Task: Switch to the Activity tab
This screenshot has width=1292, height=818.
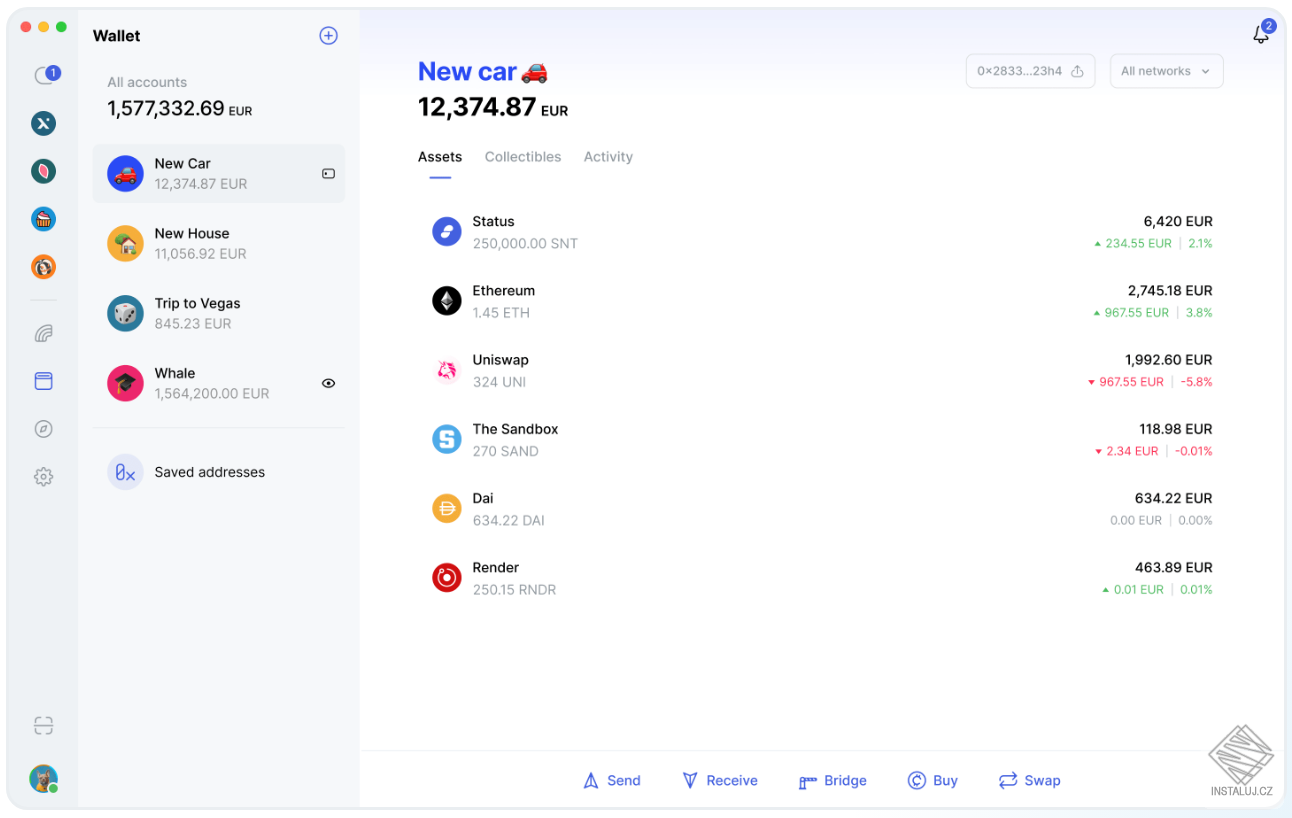Action: point(608,157)
